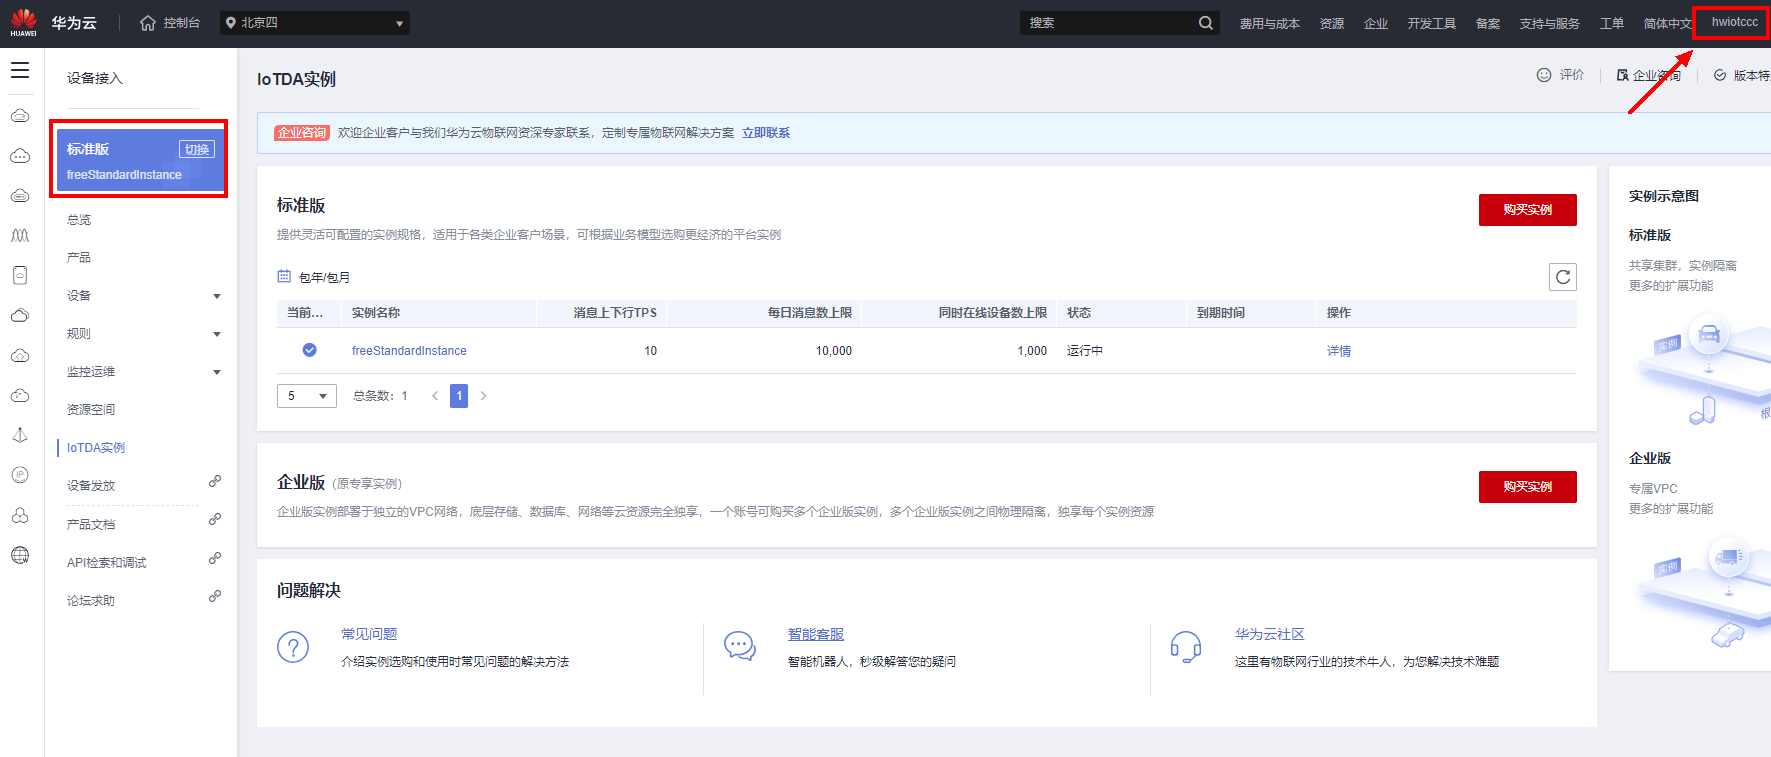The width and height of the screenshot is (1771, 757).
Task: Open 论坛求助 in the sidebar
Action: [x=91, y=601]
